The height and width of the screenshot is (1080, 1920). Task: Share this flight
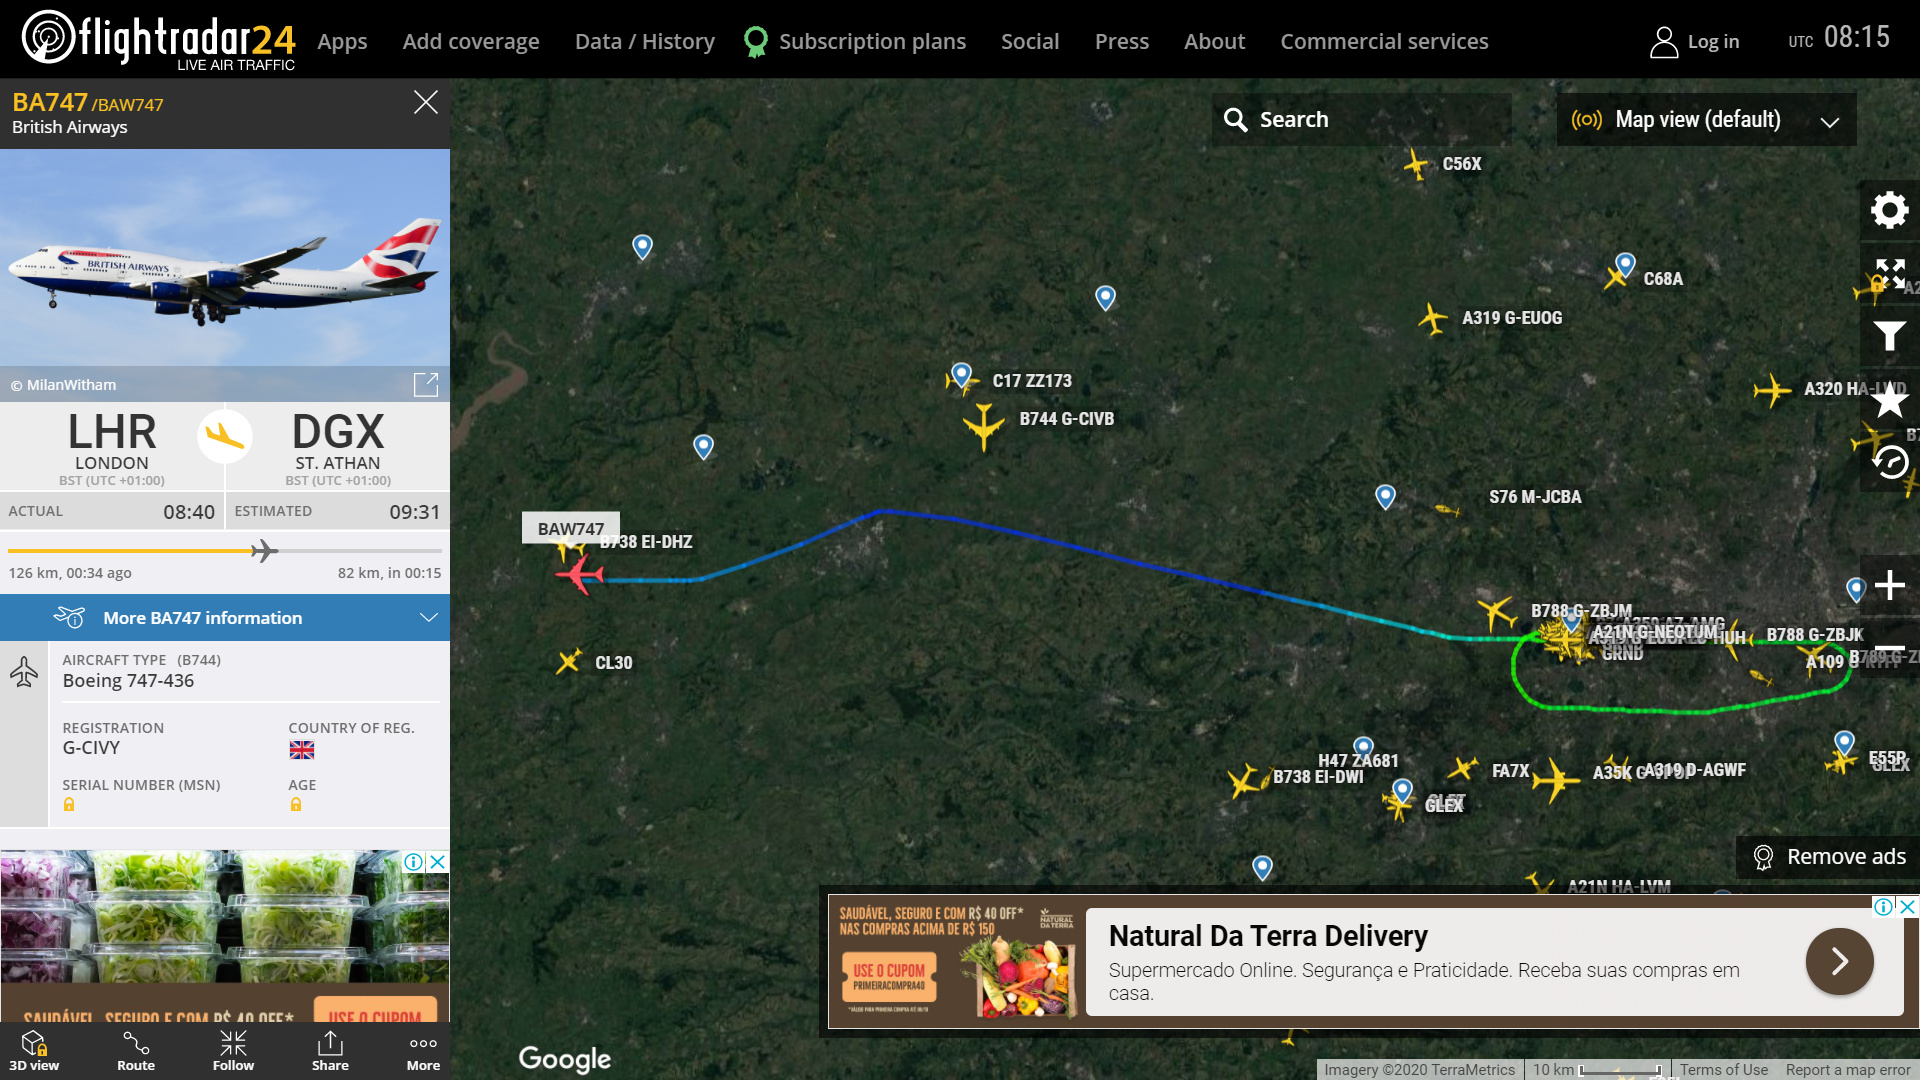point(330,1051)
